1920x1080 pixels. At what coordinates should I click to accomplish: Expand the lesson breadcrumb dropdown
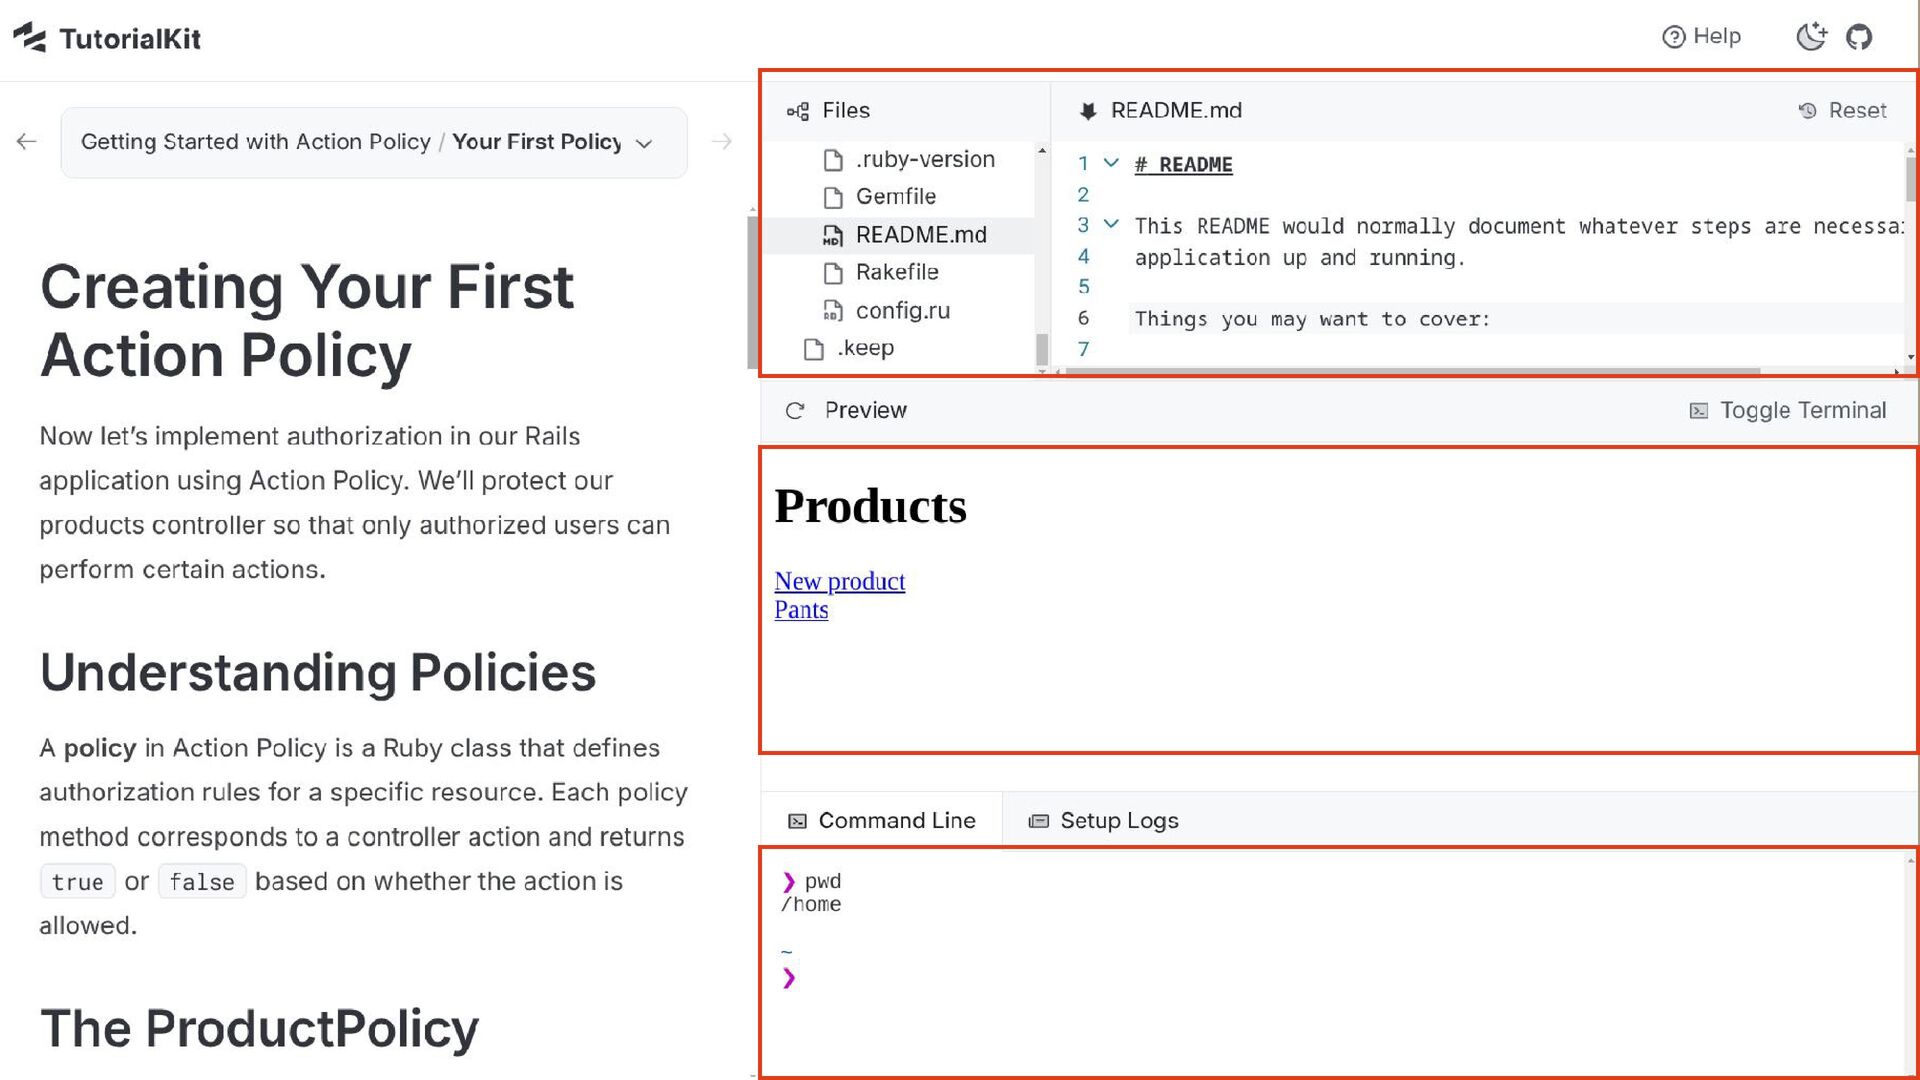645,143
